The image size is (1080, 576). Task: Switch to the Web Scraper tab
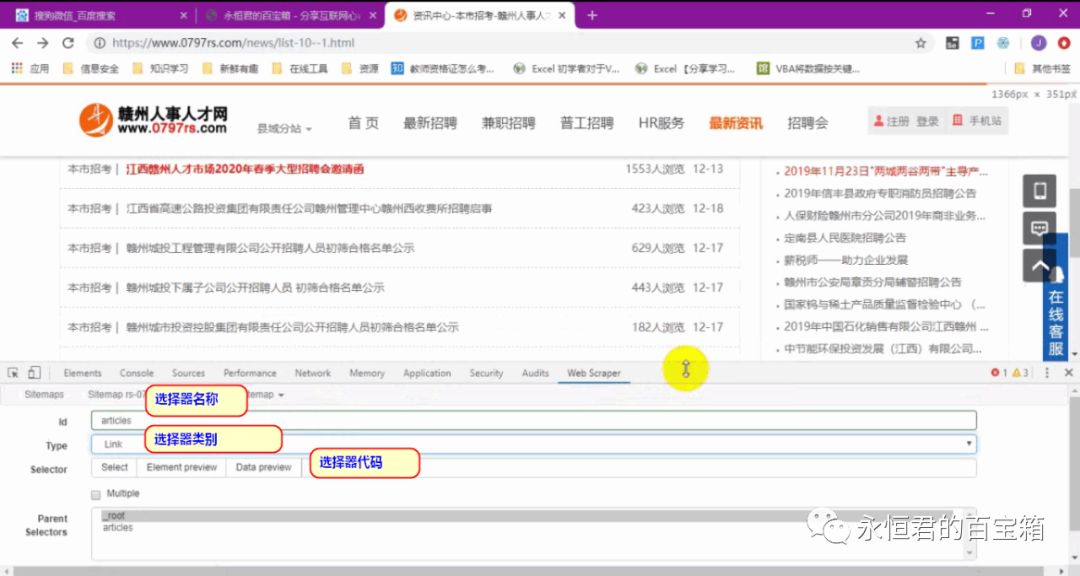593,373
